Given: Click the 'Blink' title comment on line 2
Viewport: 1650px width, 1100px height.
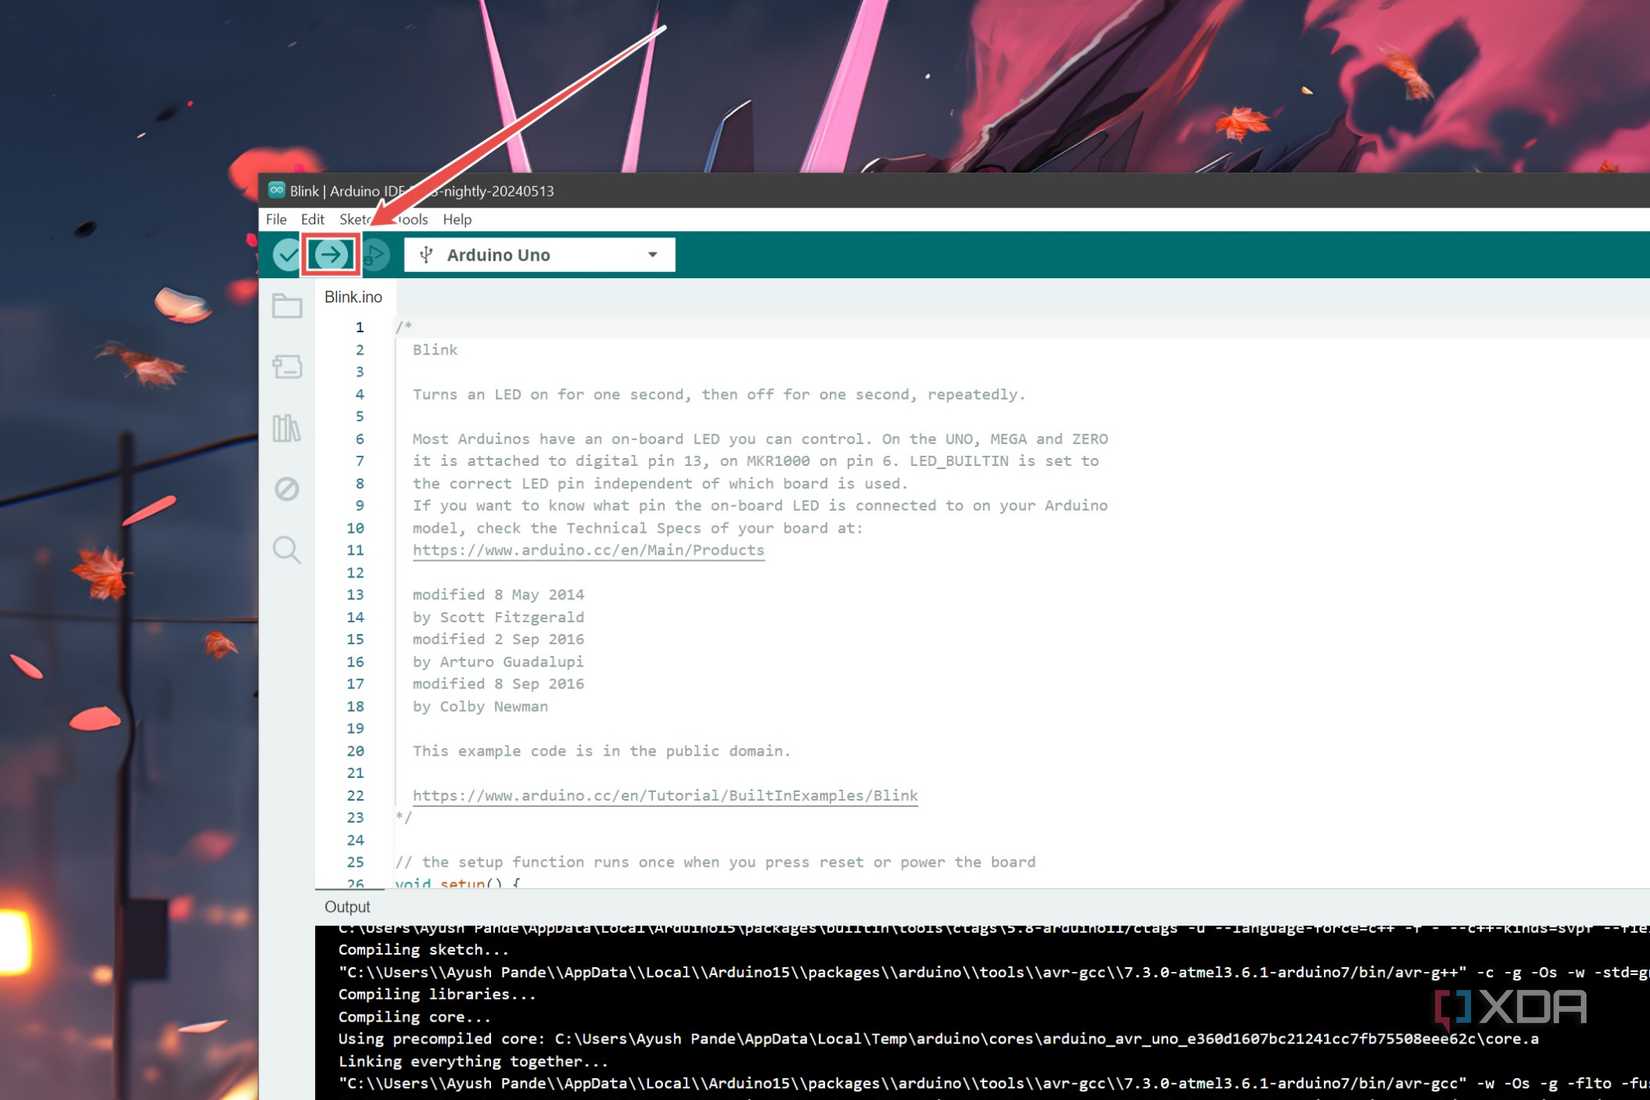Looking at the screenshot, I should (x=435, y=350).
